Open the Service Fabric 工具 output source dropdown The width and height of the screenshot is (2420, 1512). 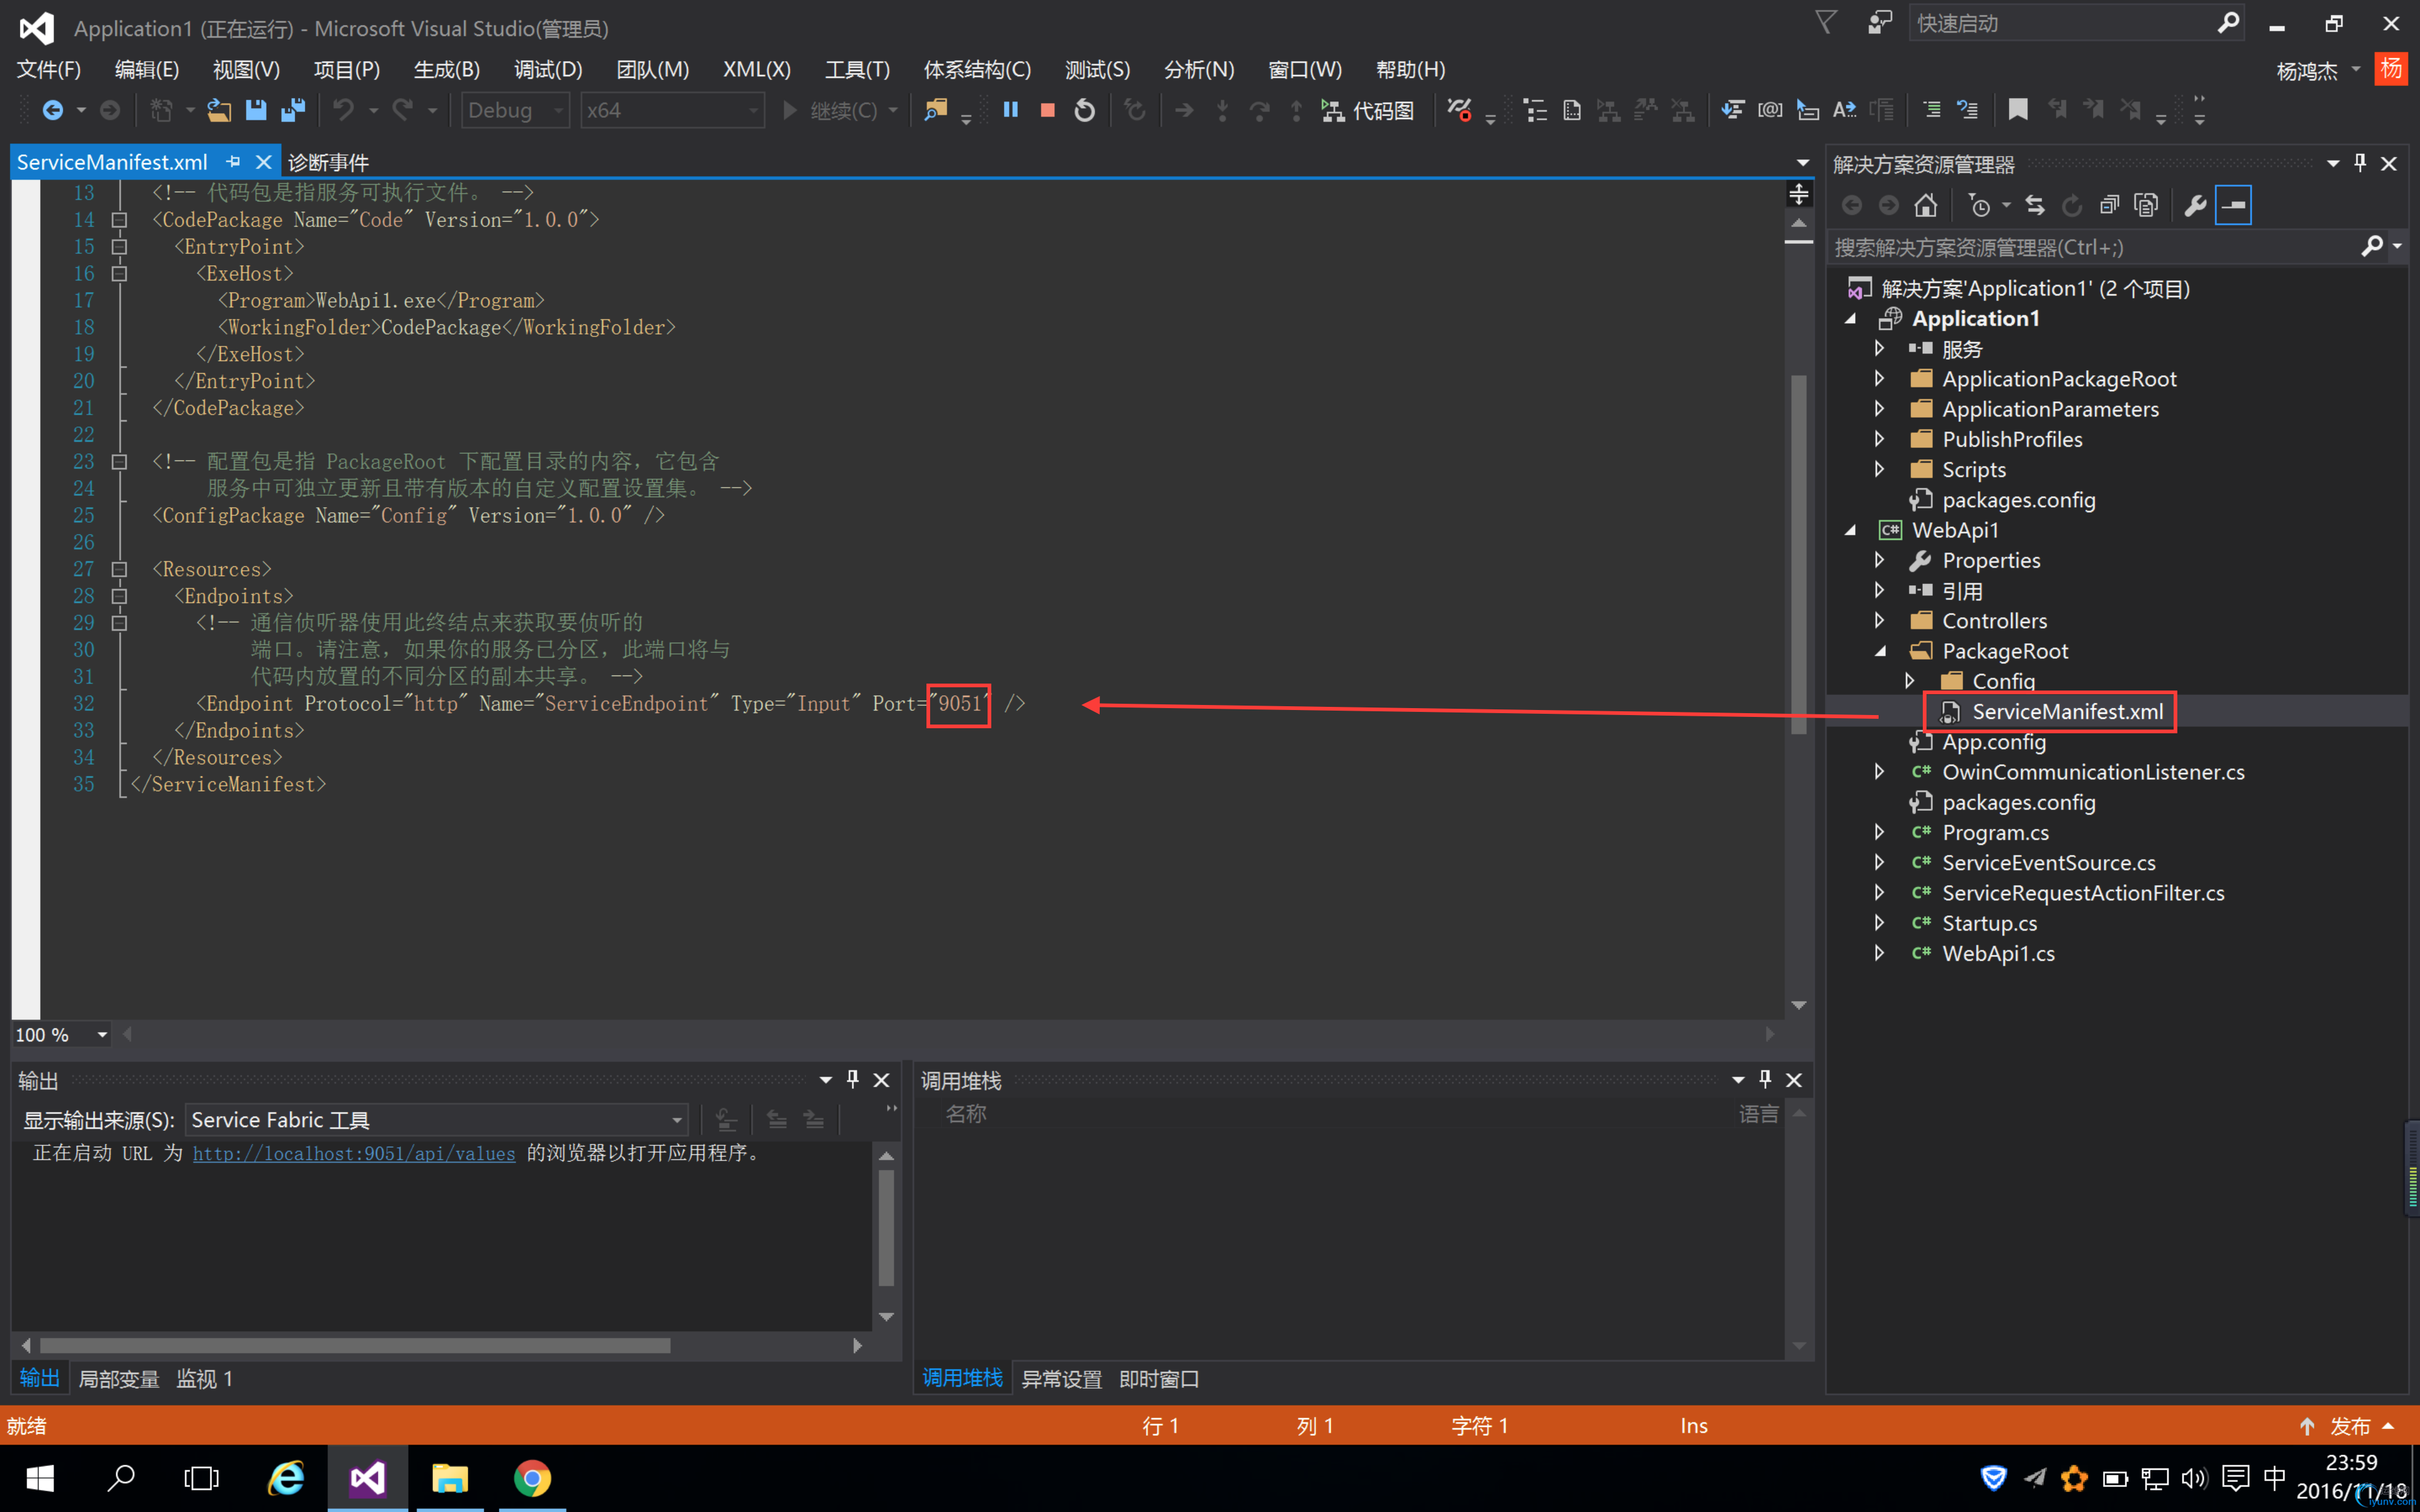[x=437, y=1120]
